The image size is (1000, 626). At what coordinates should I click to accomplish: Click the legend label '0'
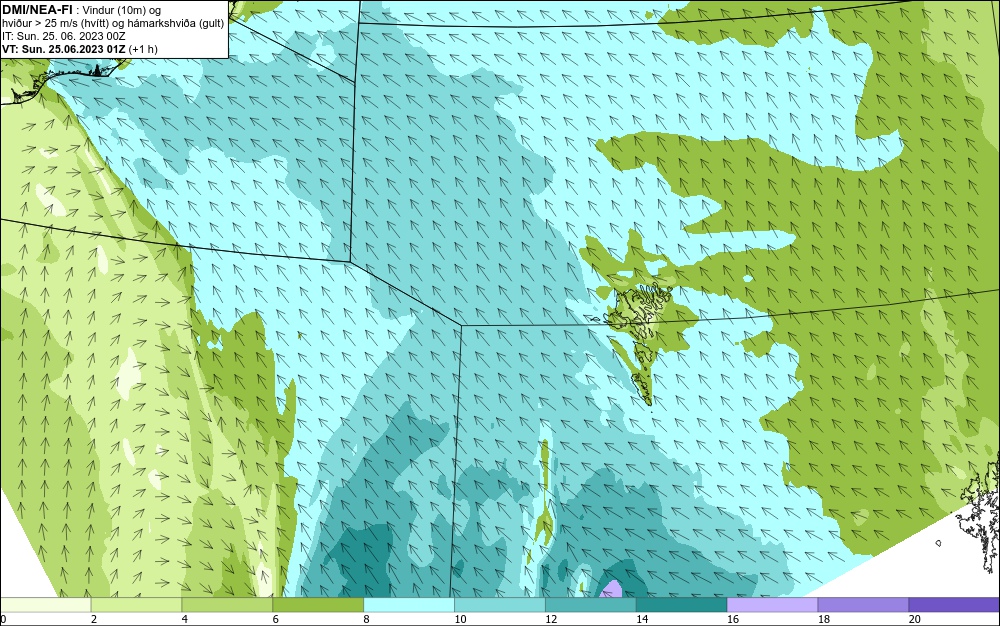click(3, 619)
